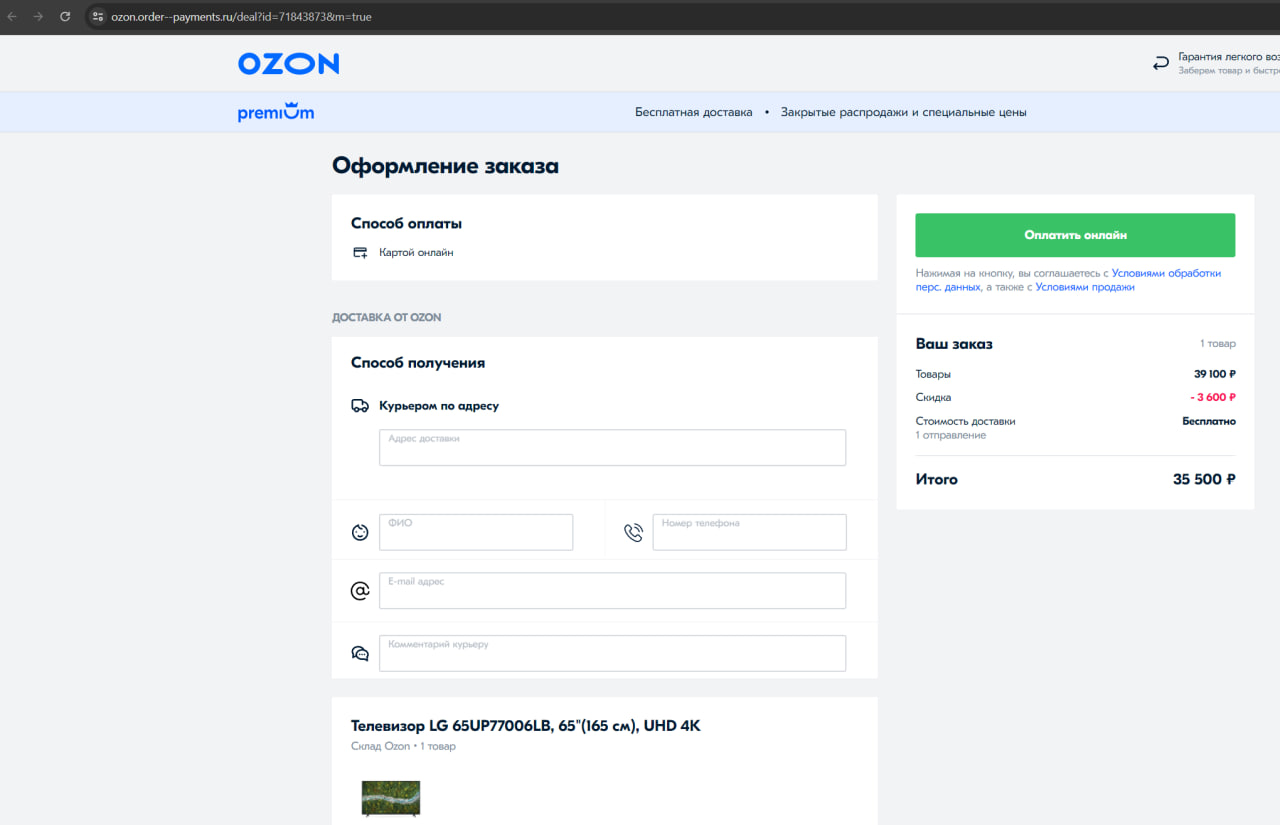Viewport: 1280px width, 825px height.
Task: Click the Ваш заказ heading
Action: (954, 344)
